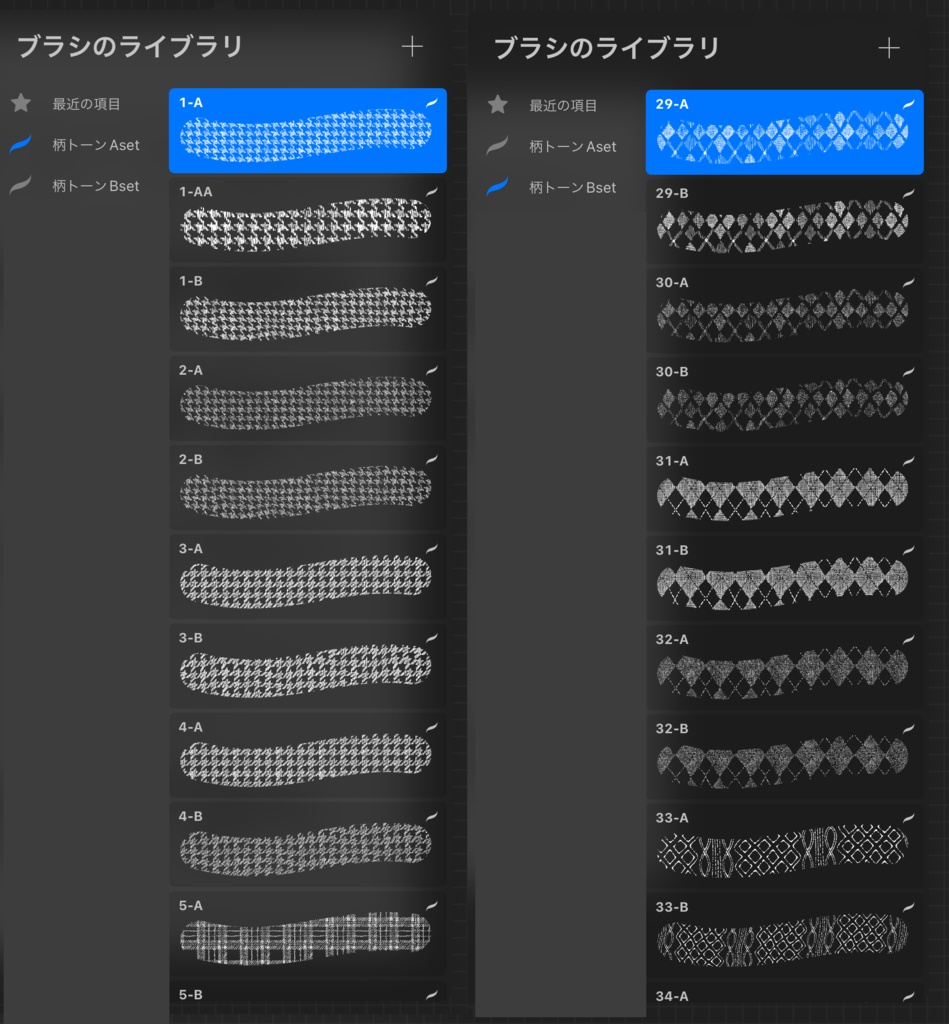Select the argyle brush 32-B
Viewport: 949px width, 1024px height.
[x=783, y=758]
